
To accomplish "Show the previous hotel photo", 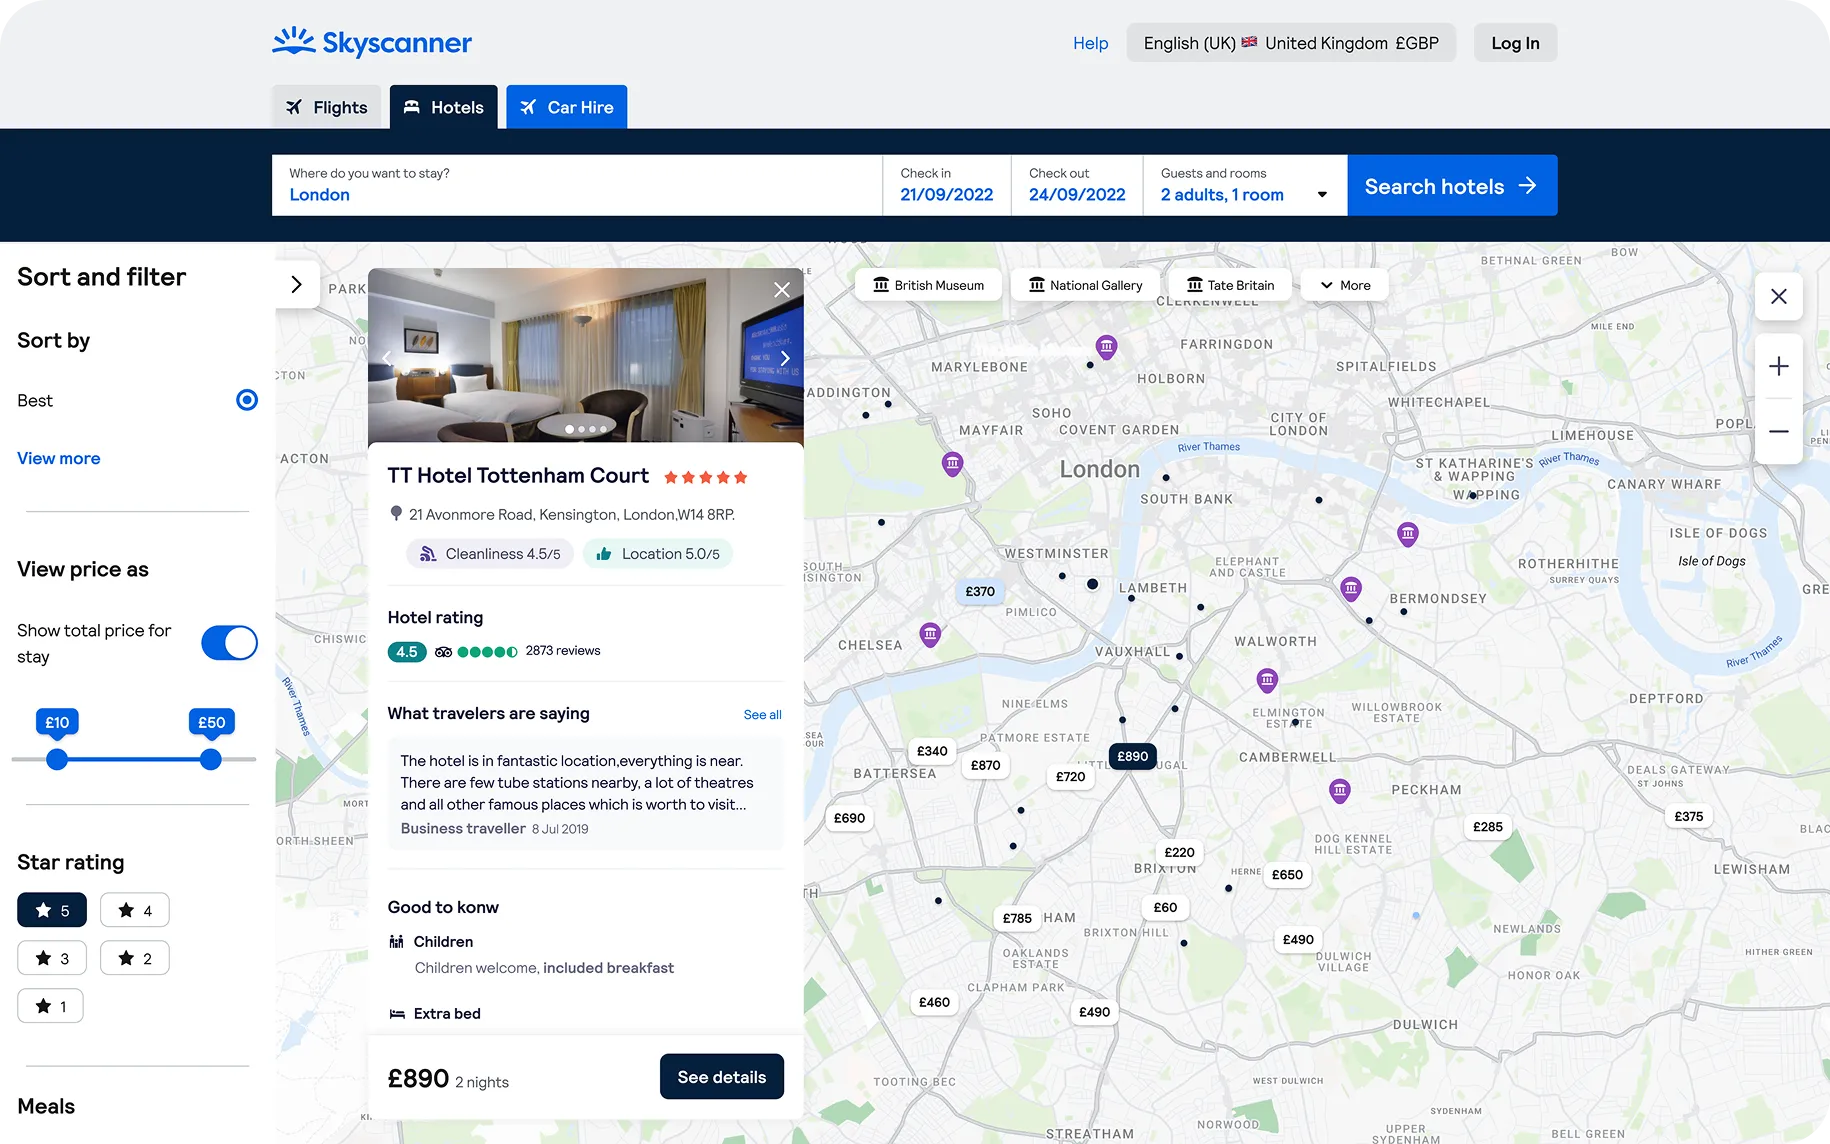I will click(x=387, y=358).
